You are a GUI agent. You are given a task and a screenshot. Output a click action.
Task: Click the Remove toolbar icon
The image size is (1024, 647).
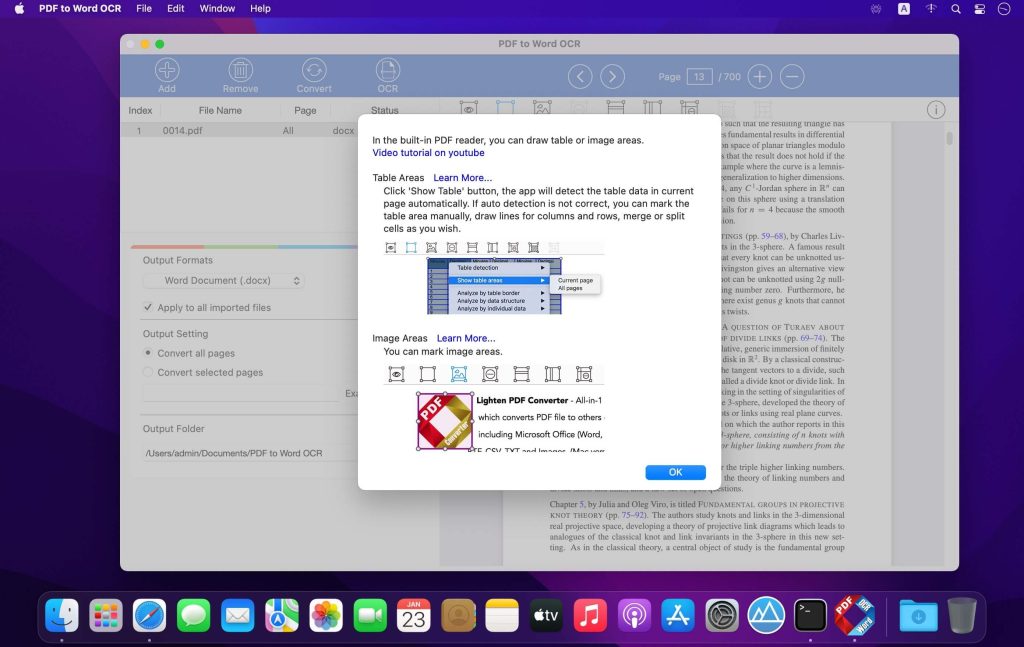pyautogui.click(x=240, y=72)
